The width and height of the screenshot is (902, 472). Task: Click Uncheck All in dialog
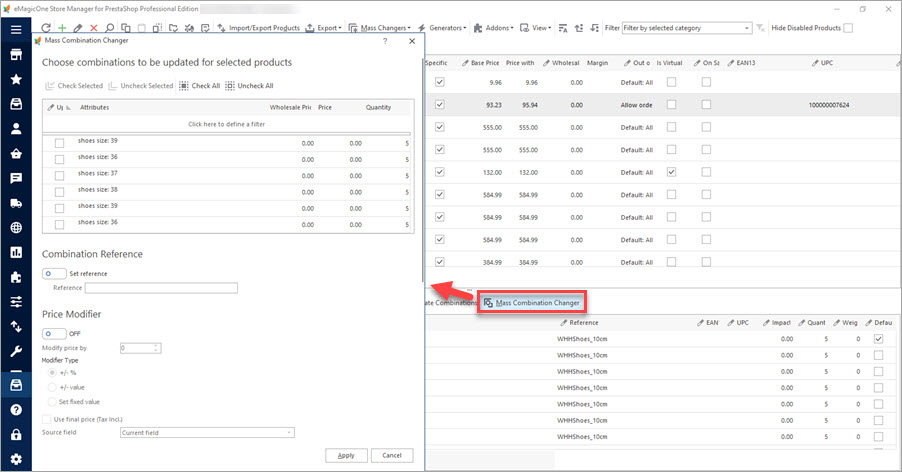pyautogui.click(x=249, y=86)
